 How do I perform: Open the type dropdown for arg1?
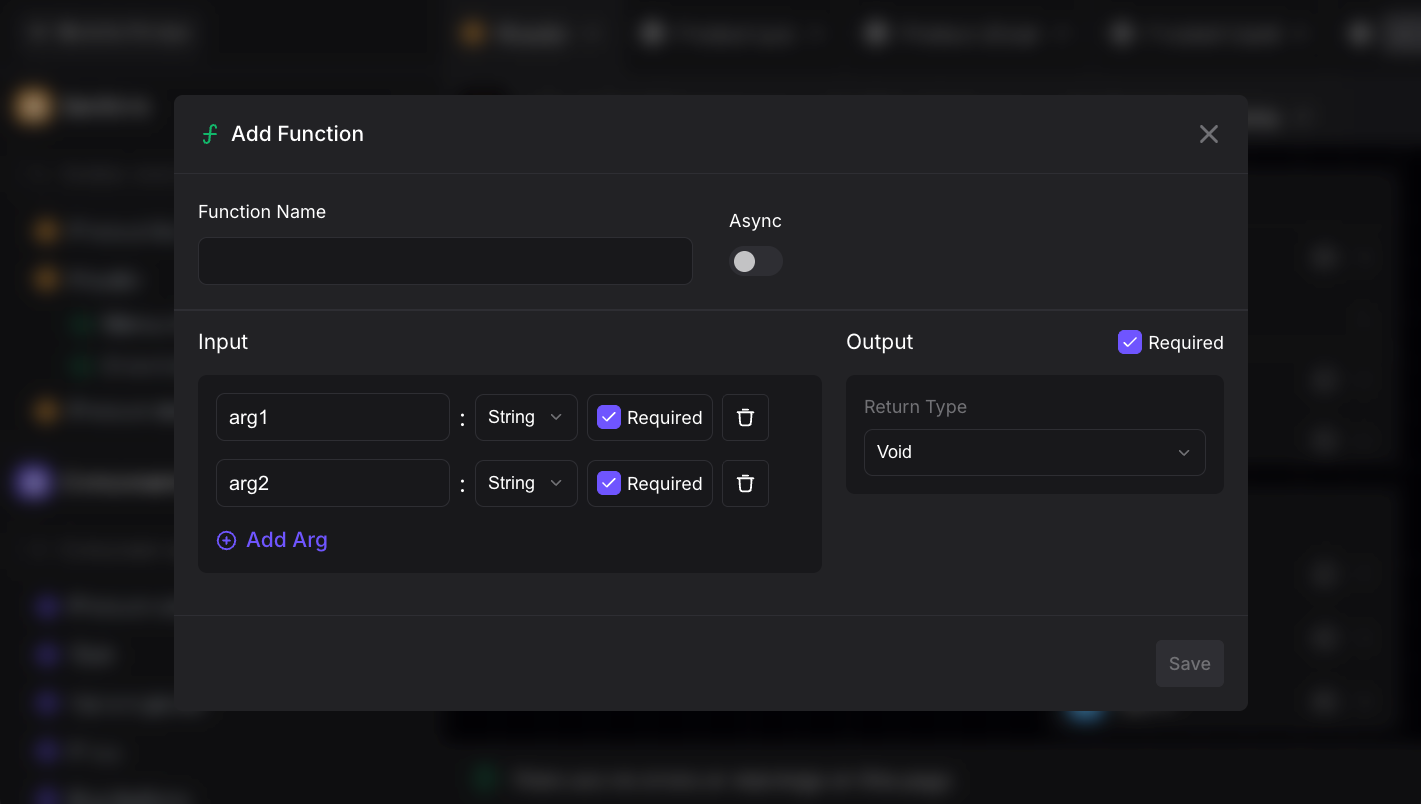click(526, 417)
